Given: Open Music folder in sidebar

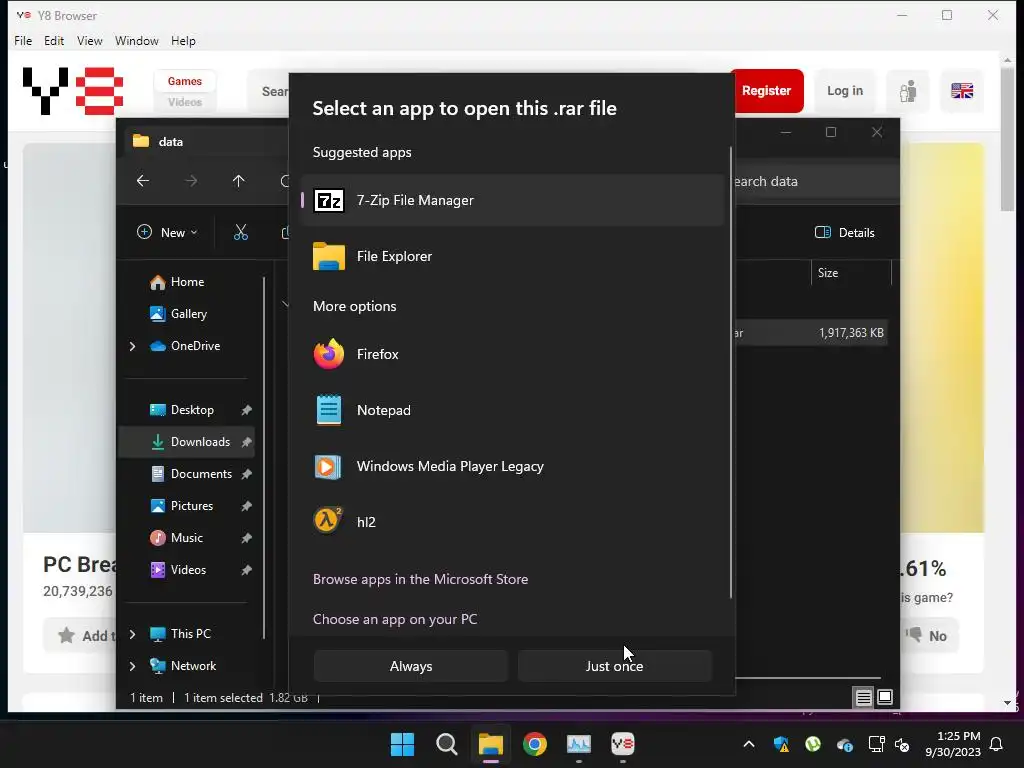Looking at the screenshot, I should (177, 537).
